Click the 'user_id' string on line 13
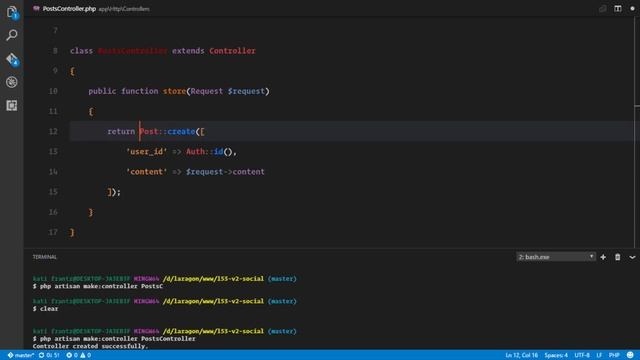The image size is (640, 360). point(147,152)
